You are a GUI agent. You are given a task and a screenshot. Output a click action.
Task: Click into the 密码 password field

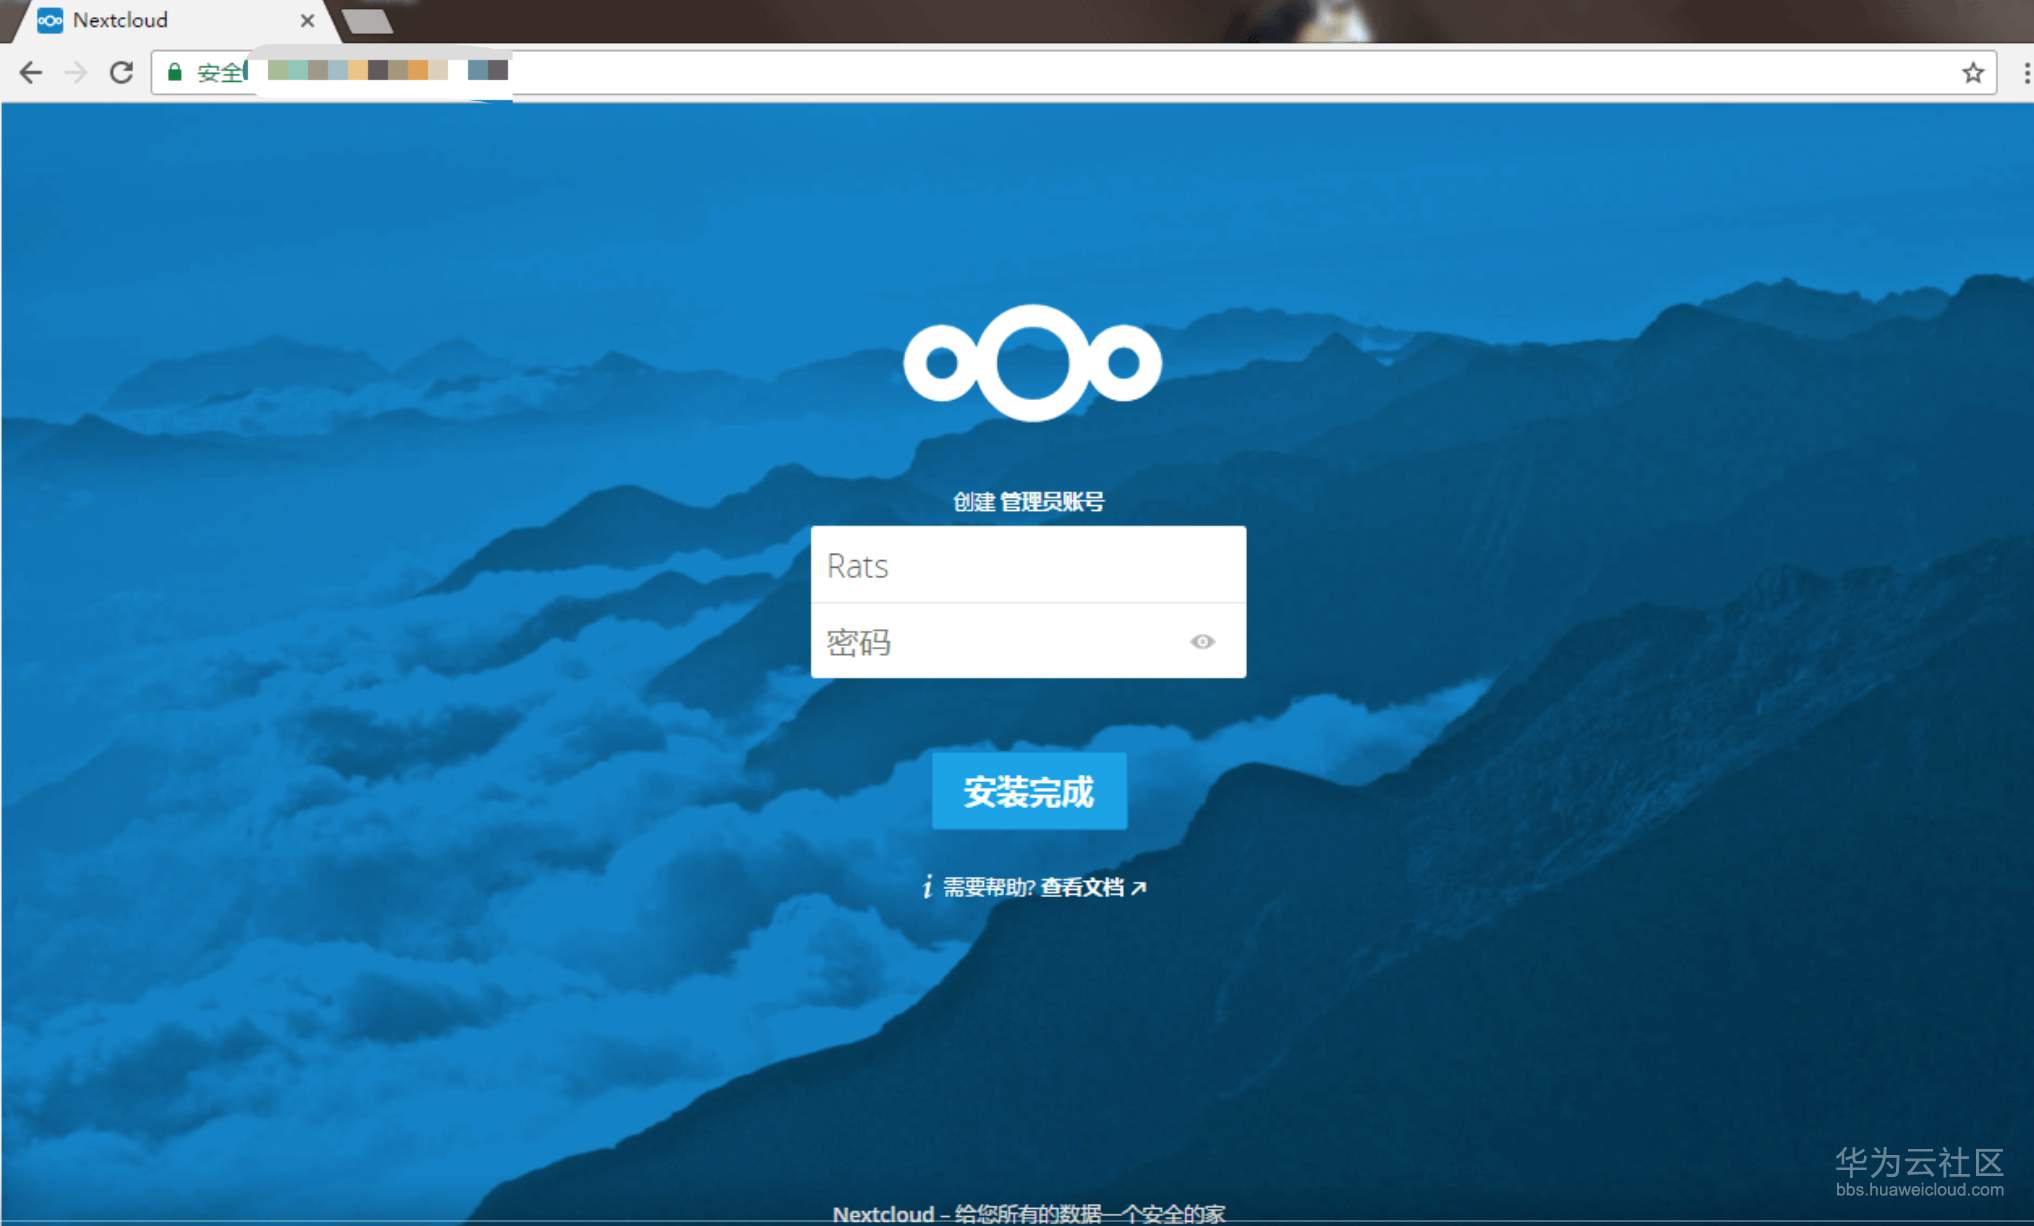(x=1000, y=641)
